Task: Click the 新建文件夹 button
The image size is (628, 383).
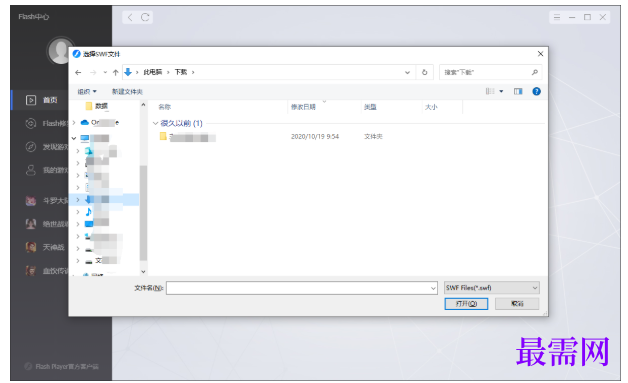Action: [x=127, y=92]
